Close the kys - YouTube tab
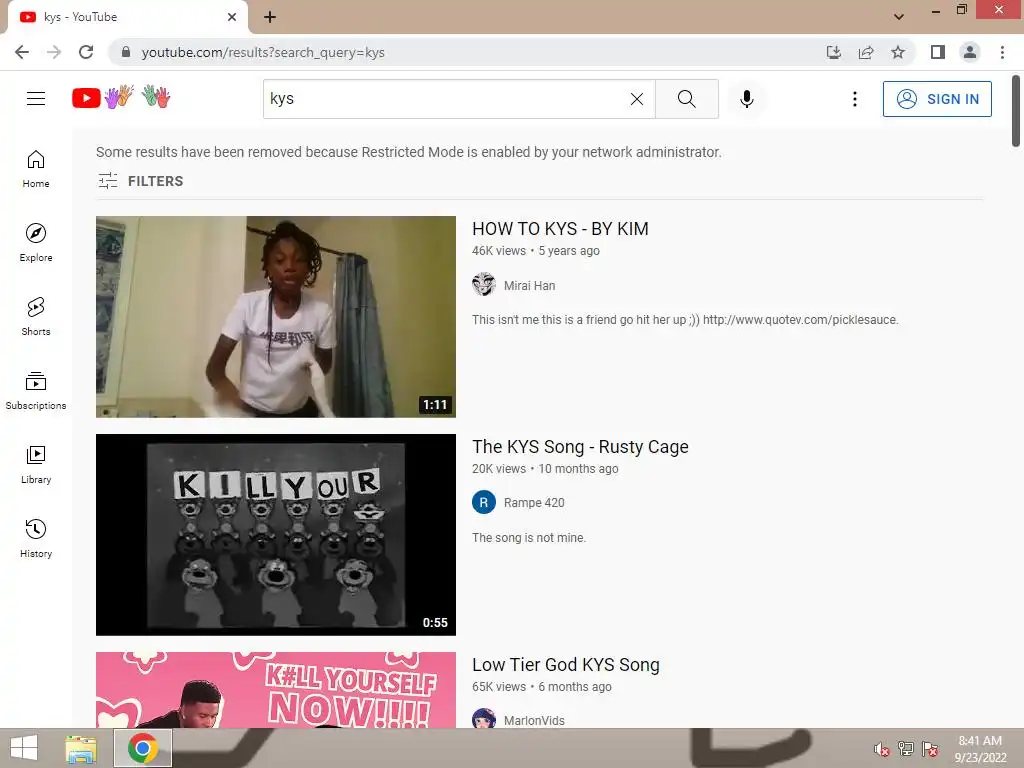 click(232, 17)
